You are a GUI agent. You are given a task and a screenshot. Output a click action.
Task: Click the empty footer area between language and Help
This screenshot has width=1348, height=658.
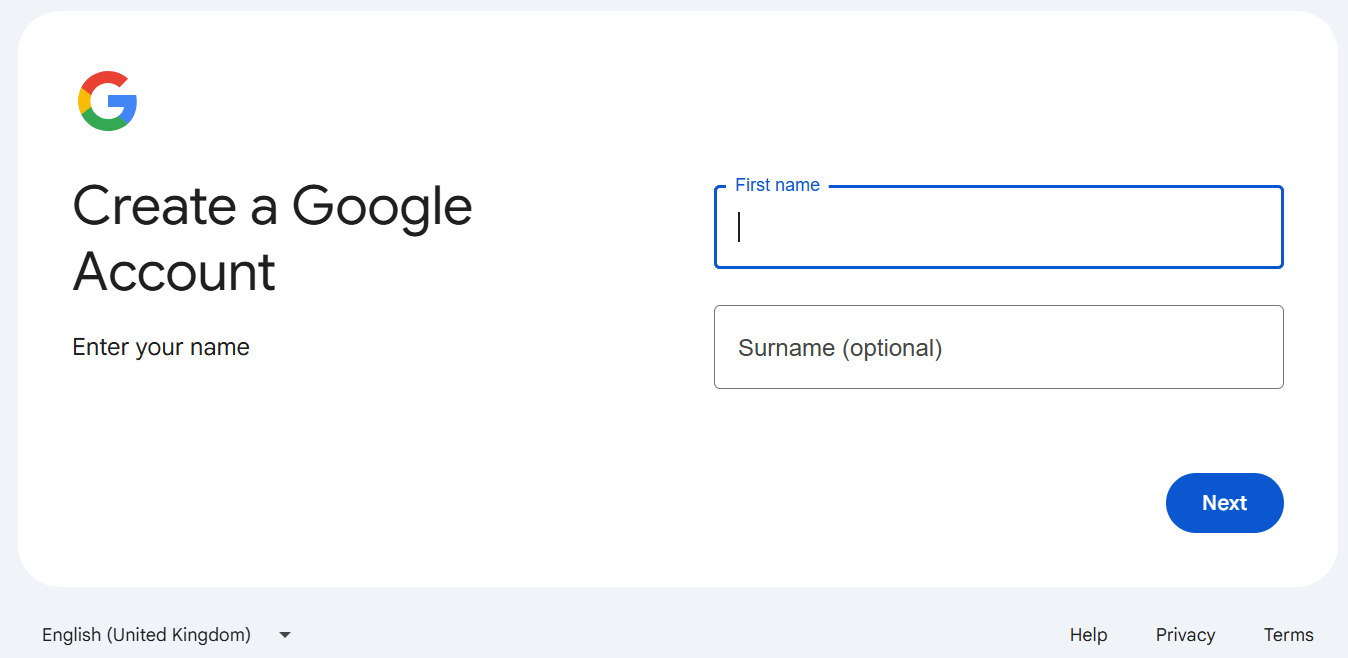(x=680, y=635)
